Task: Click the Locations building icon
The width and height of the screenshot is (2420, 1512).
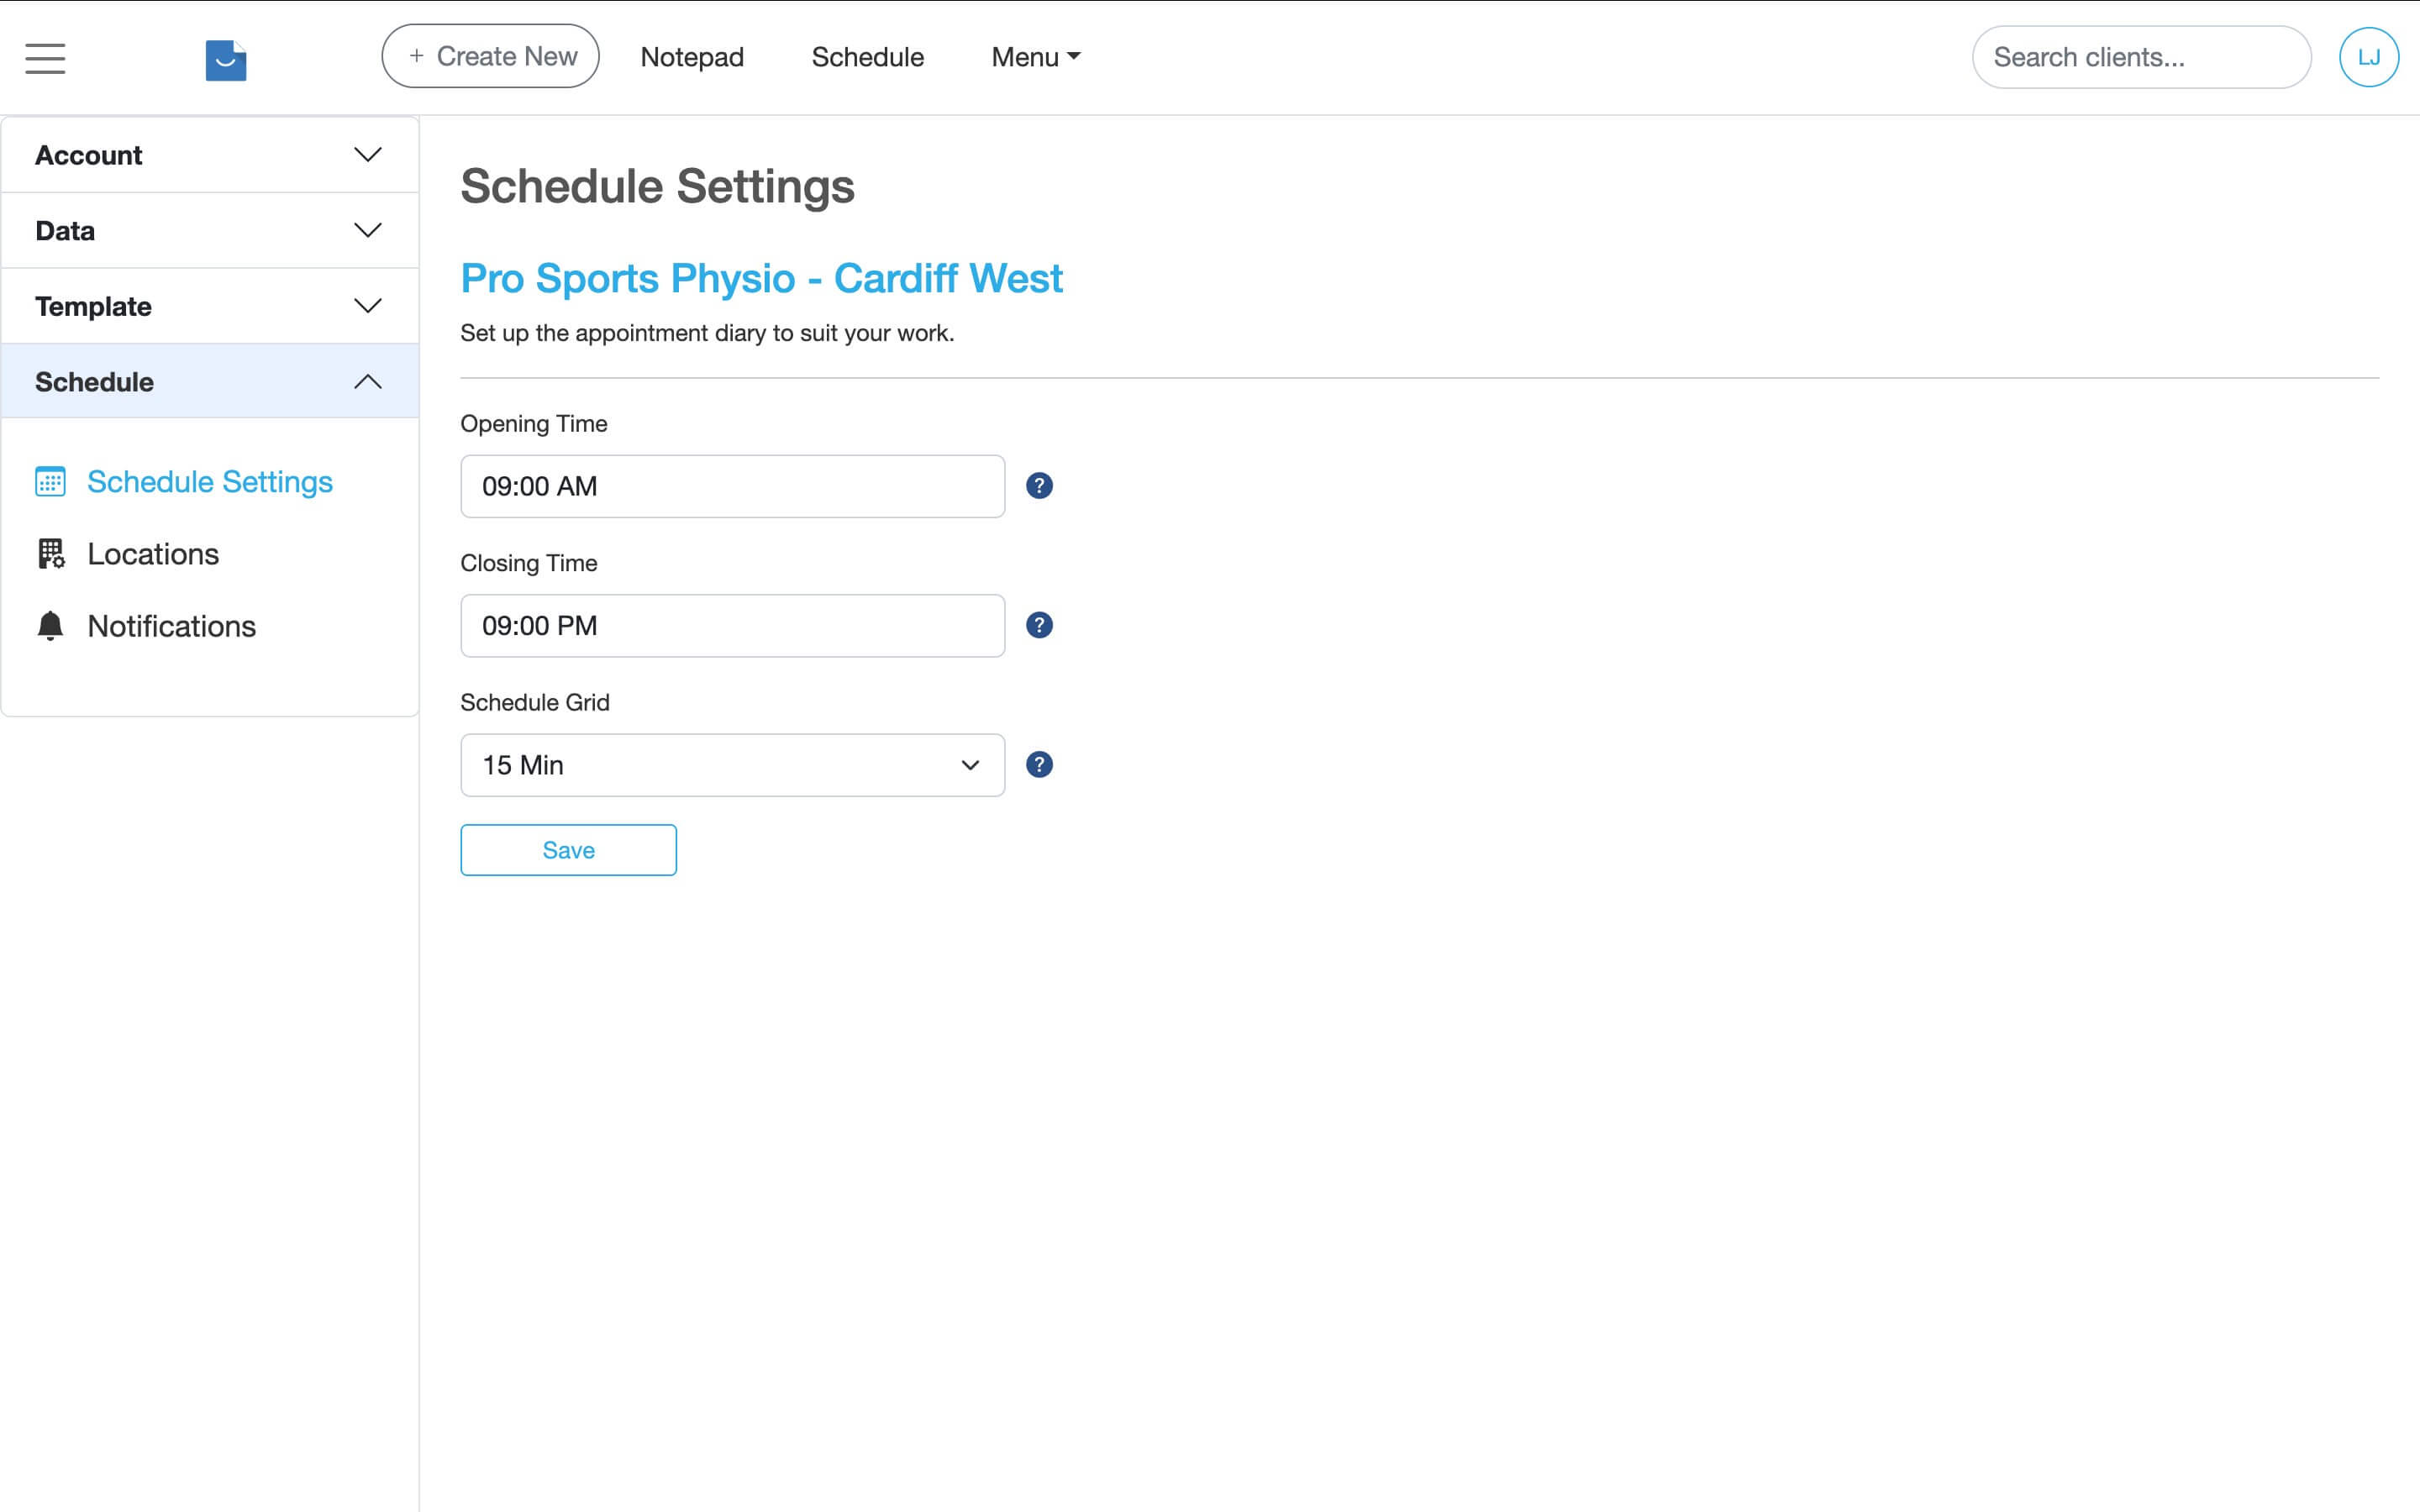Action: pos(50,553)
